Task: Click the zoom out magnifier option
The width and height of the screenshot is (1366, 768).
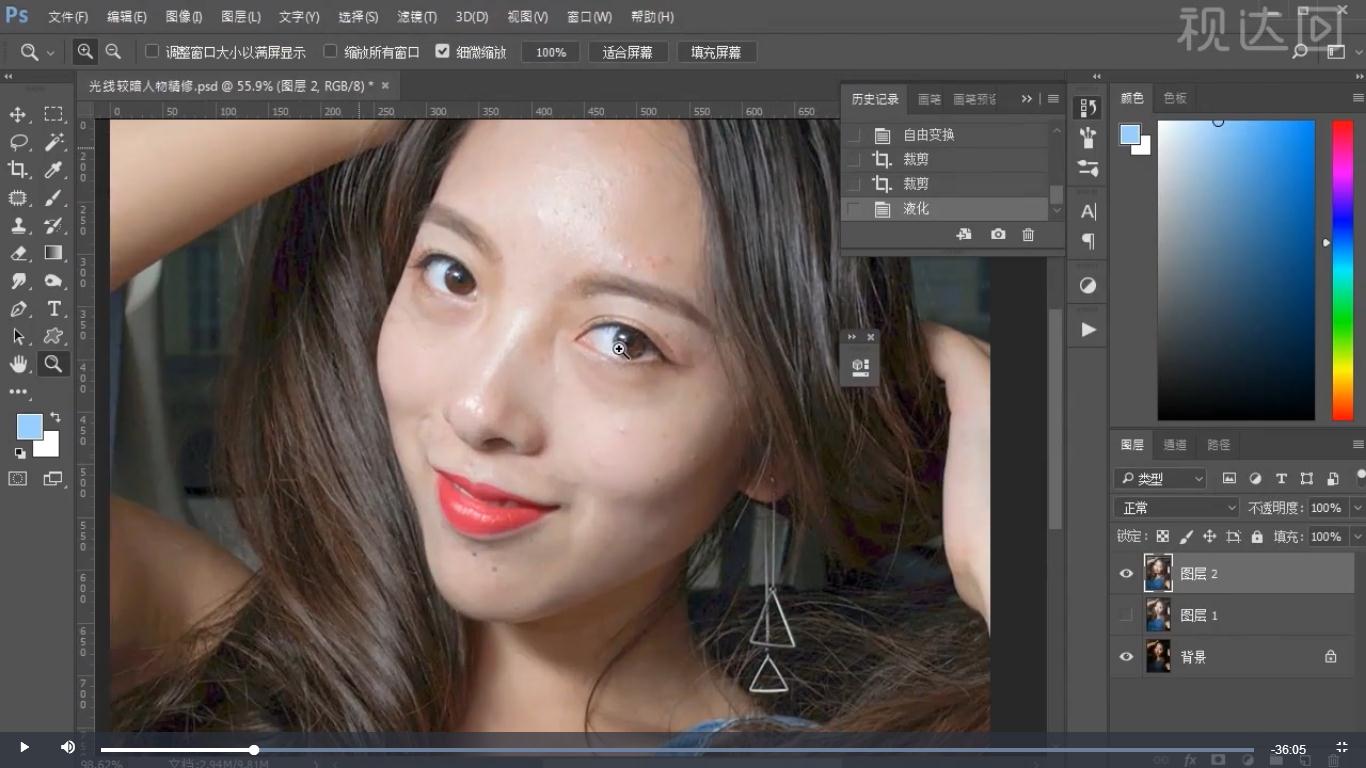Action: click(113, 52)
